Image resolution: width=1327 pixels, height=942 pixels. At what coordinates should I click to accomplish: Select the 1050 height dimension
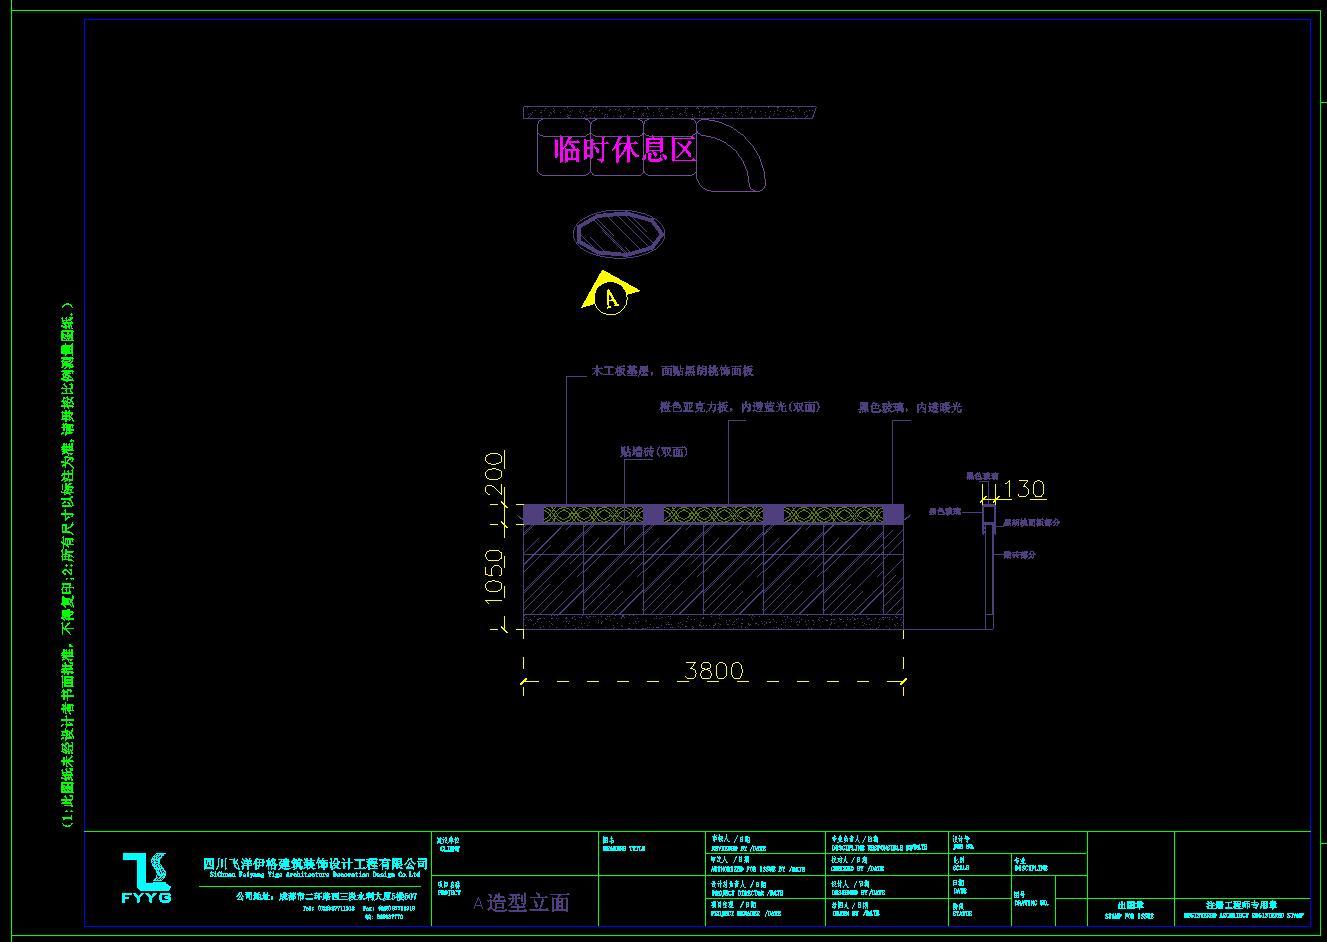tap(494, 575)
